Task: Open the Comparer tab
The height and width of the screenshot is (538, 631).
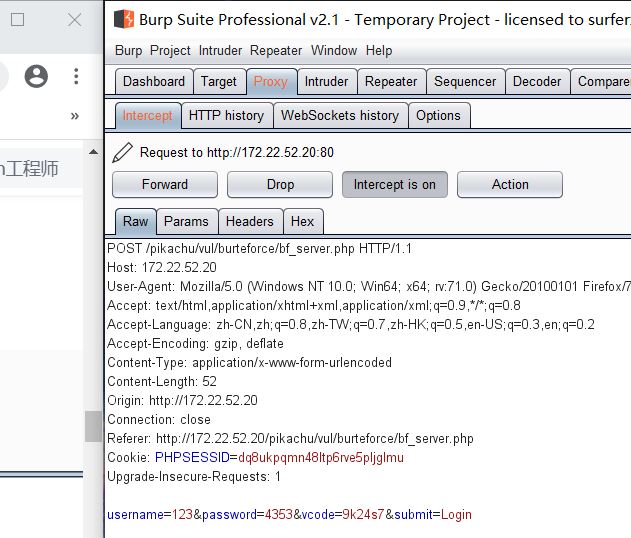Action: [x=602, y=82]
